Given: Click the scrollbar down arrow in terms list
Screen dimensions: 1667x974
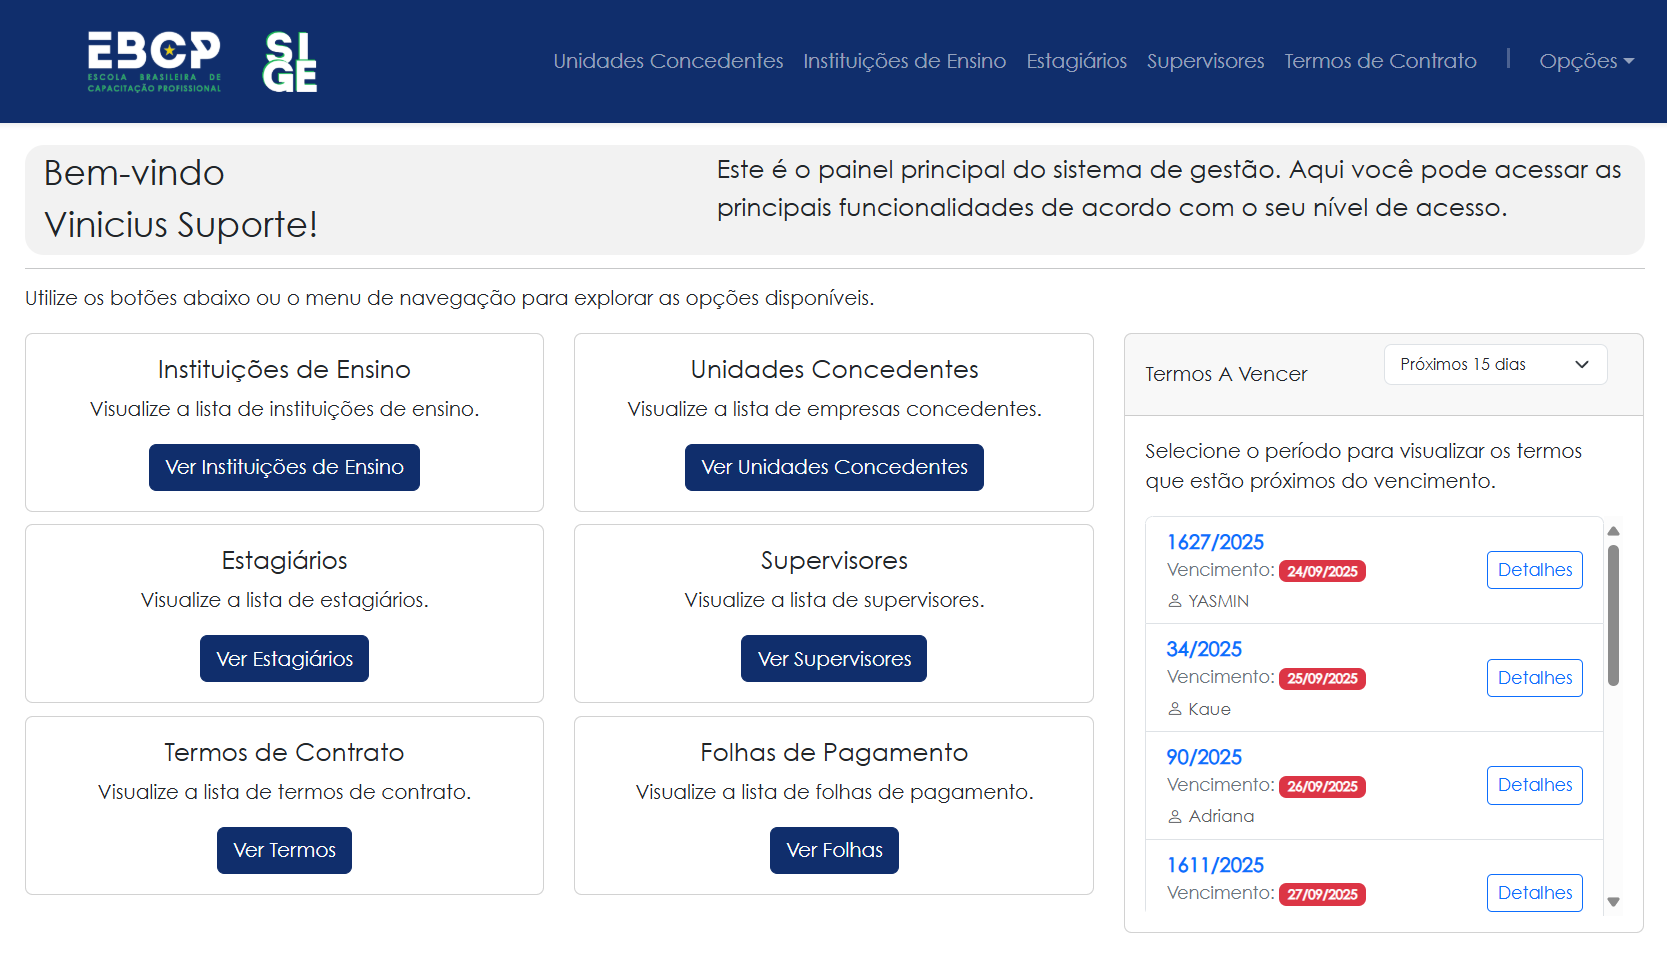Looking at the screenshot, I should coord(1613,902).
